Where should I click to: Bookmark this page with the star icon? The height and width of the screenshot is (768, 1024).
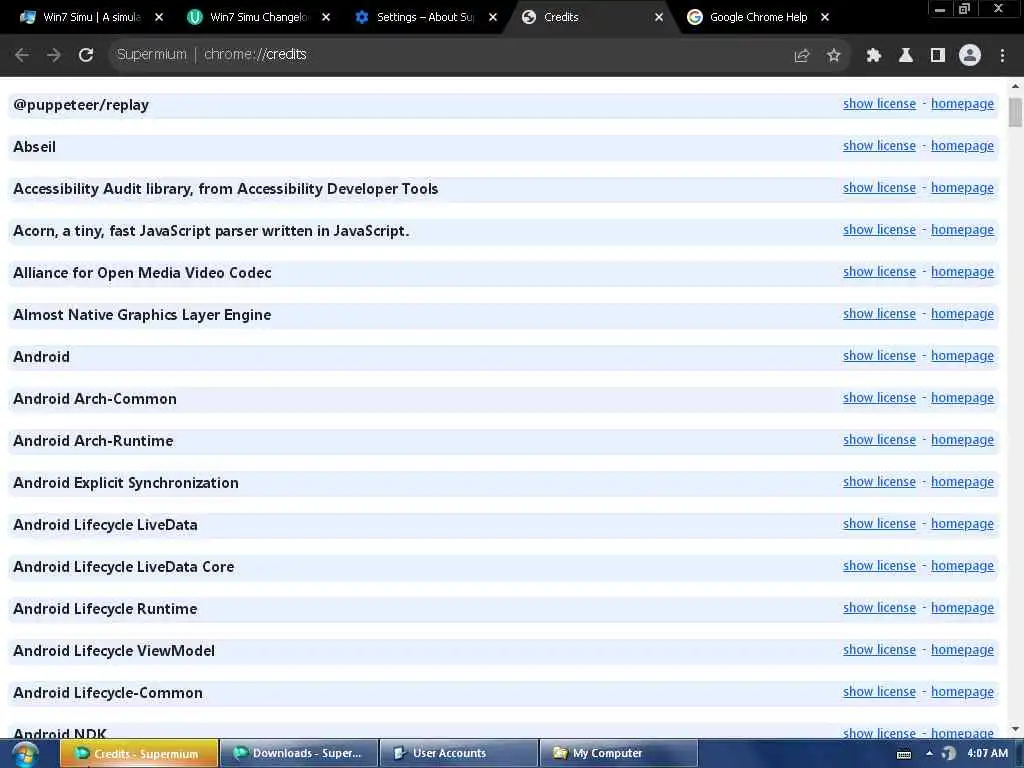(x=833, y=56)
